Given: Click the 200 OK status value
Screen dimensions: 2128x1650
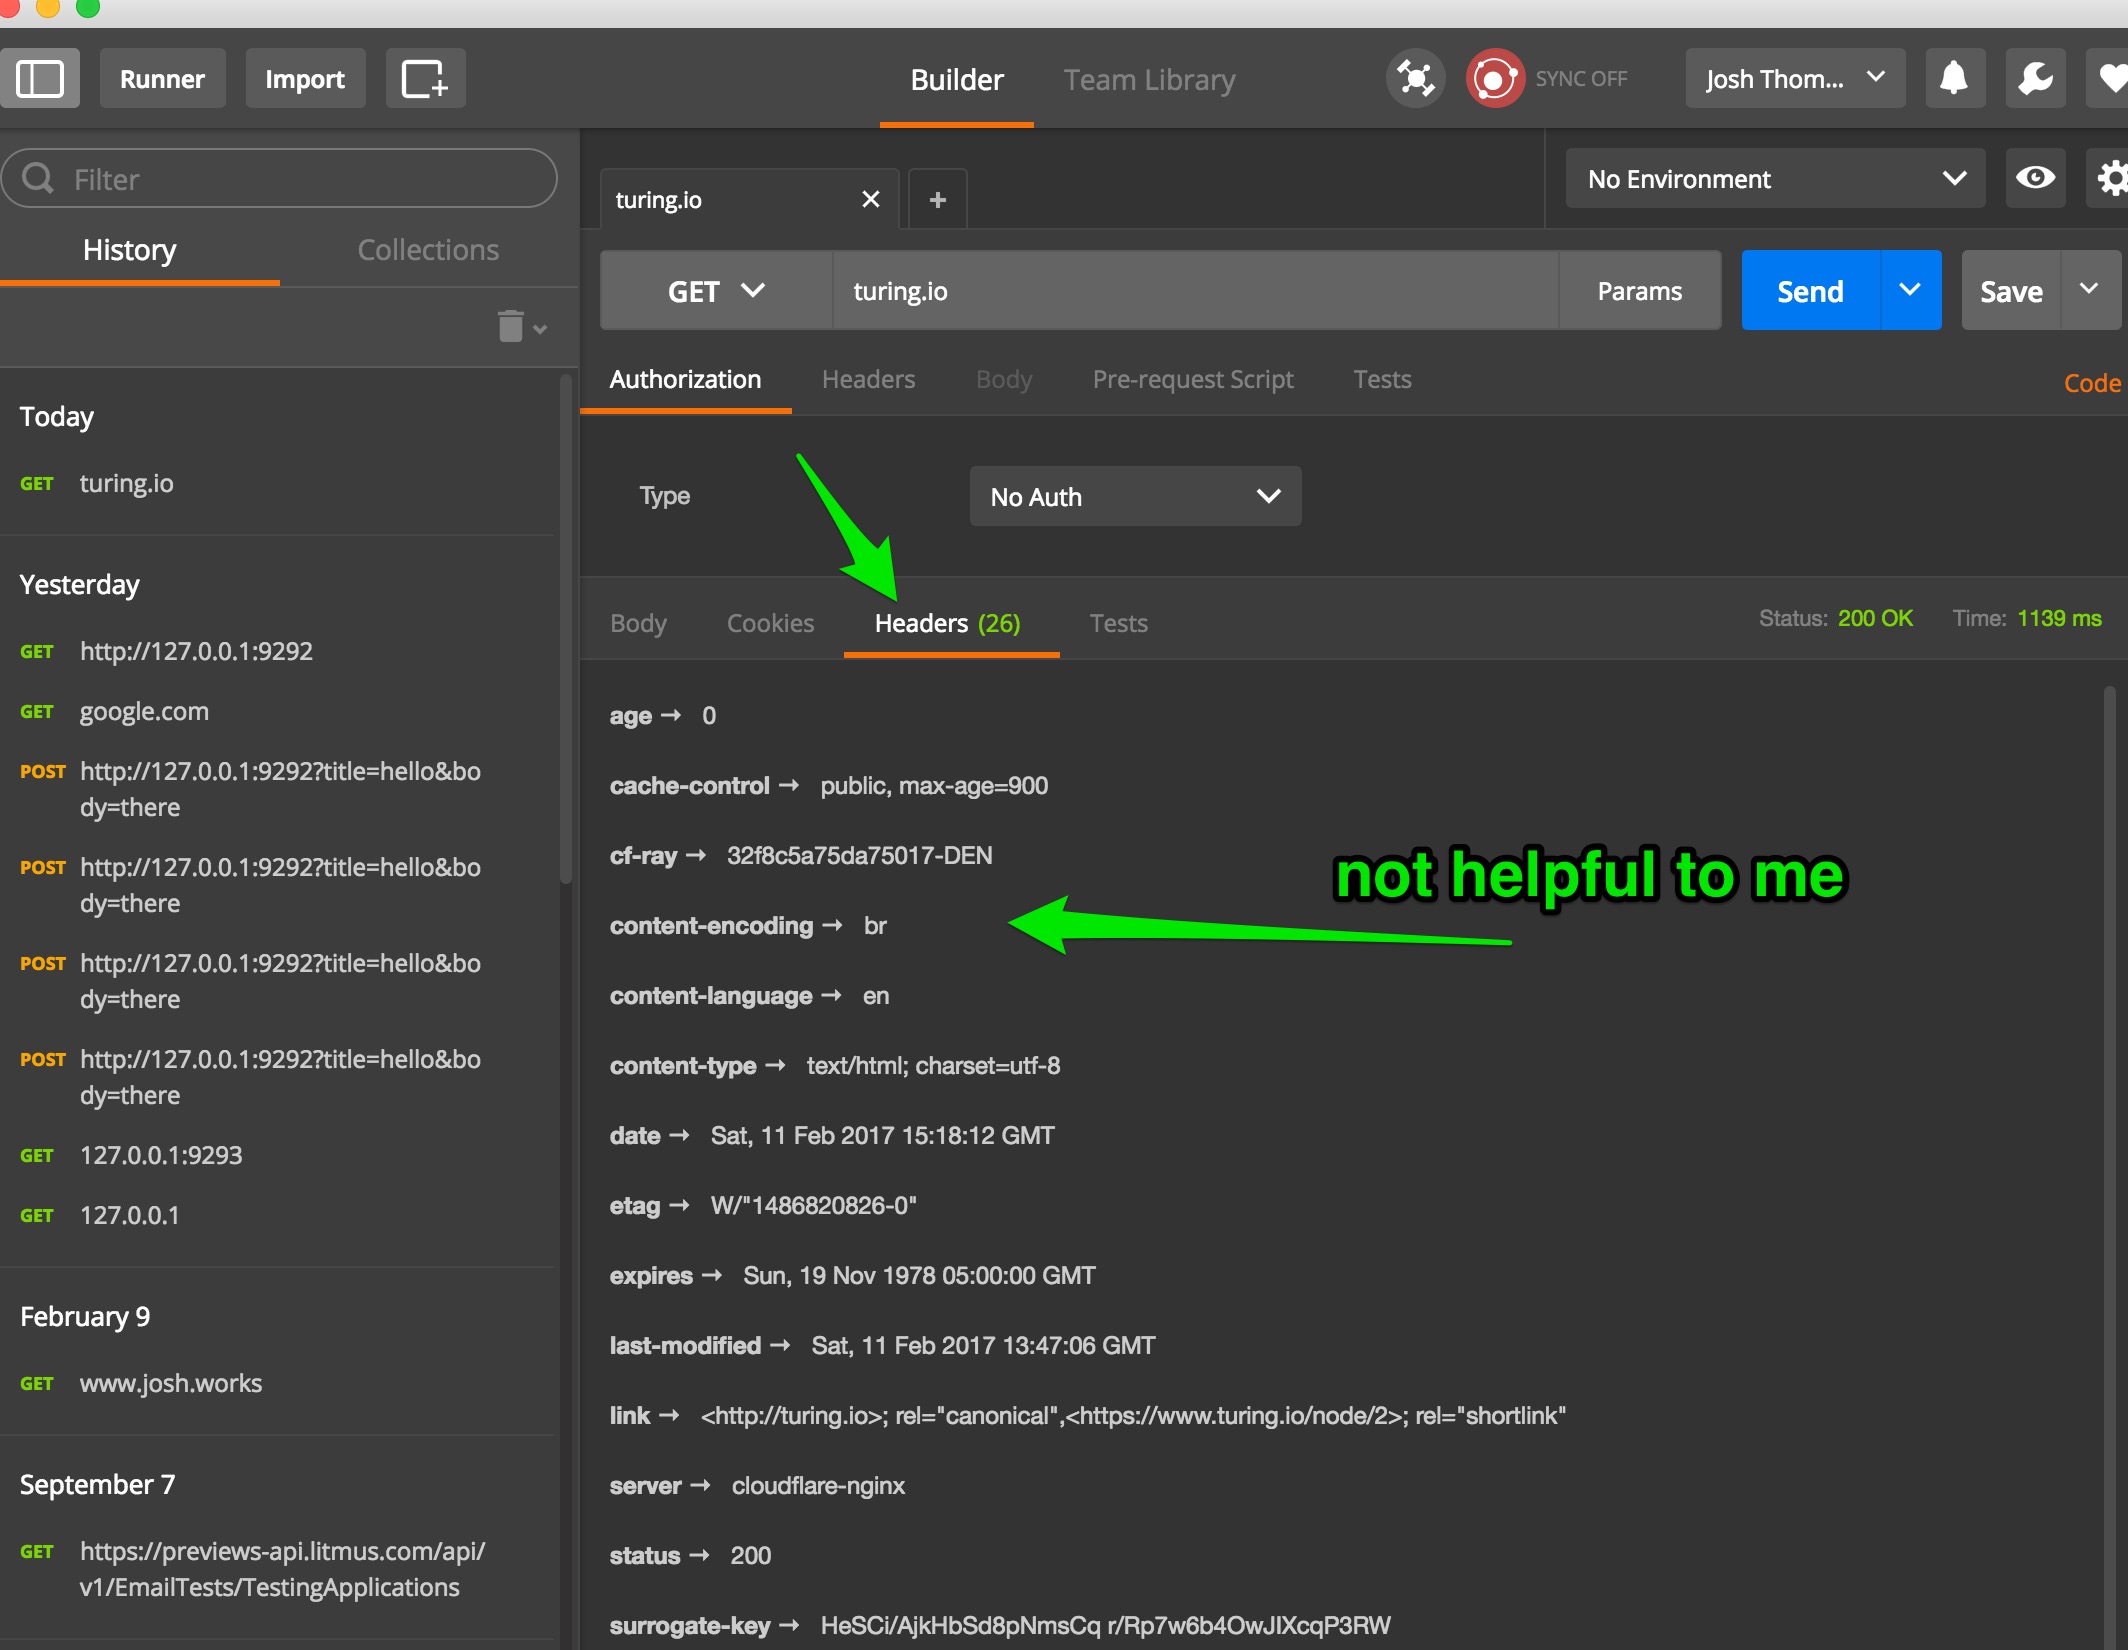Looking at the screenshot, I should (1875, 619).
